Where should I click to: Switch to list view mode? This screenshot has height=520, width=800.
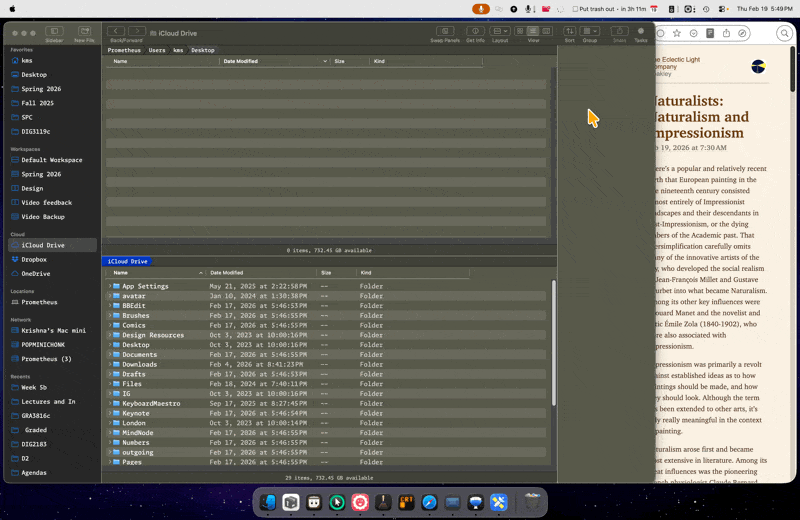[533, 32]
